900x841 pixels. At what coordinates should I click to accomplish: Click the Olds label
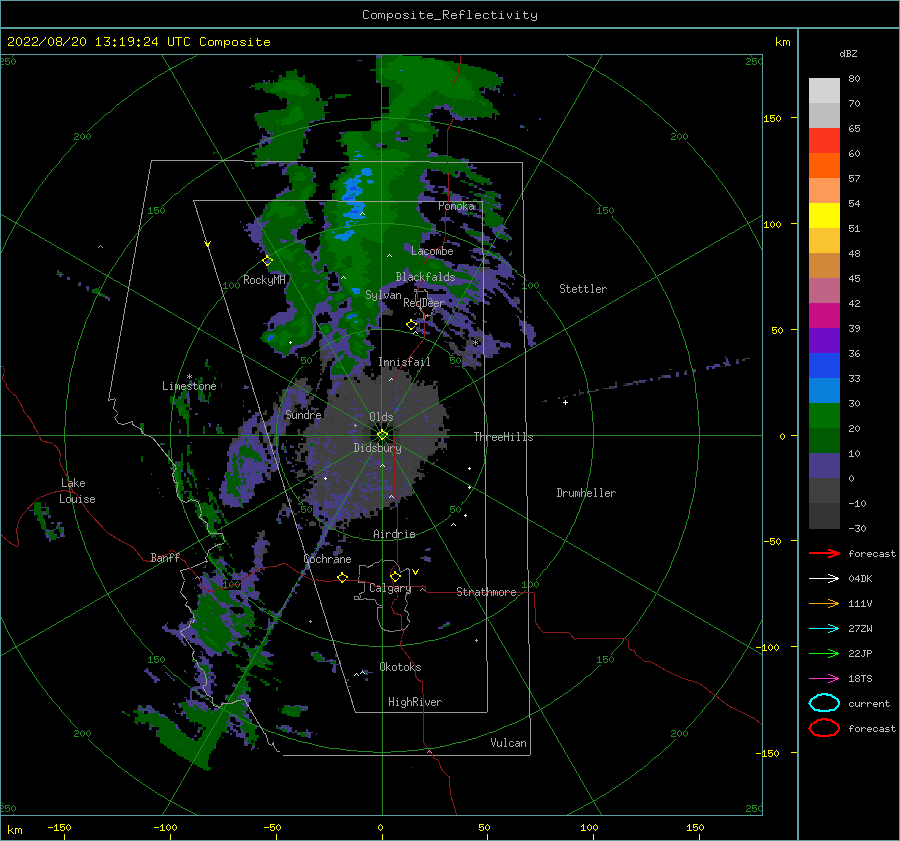click(381, 417)
